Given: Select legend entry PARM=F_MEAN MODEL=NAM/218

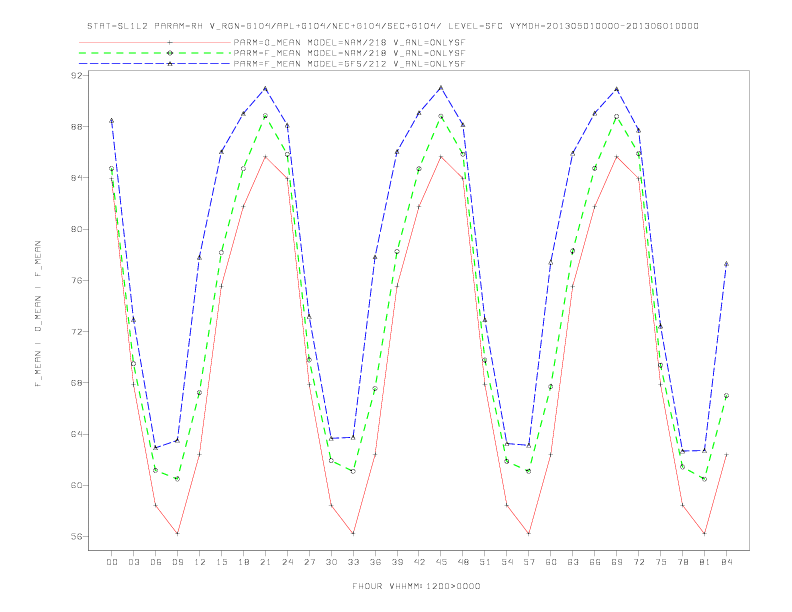Looking at the screenshot, I should tap(349, 53).
